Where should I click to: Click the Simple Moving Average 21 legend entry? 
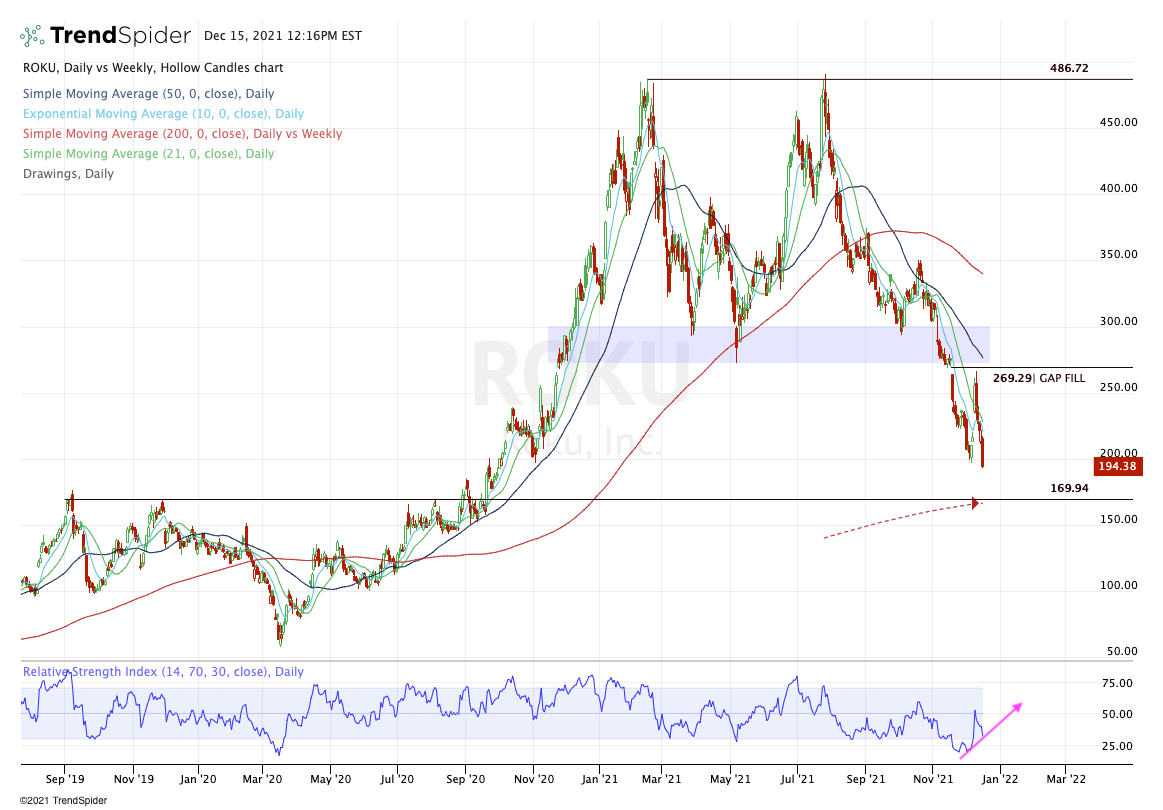coord(147,154)
